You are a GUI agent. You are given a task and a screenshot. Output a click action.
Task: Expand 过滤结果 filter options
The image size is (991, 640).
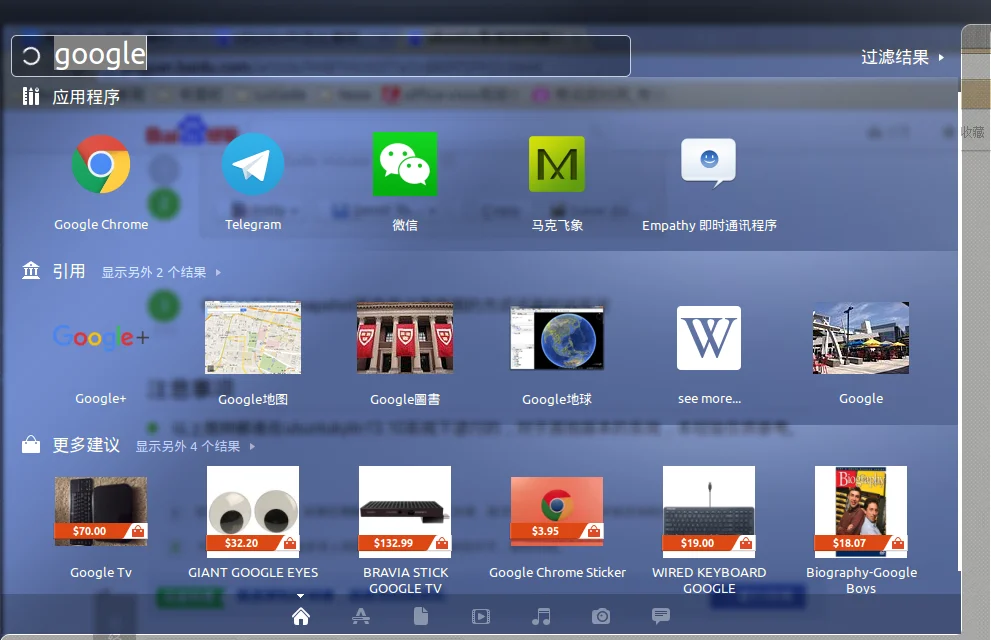(903, 57)
